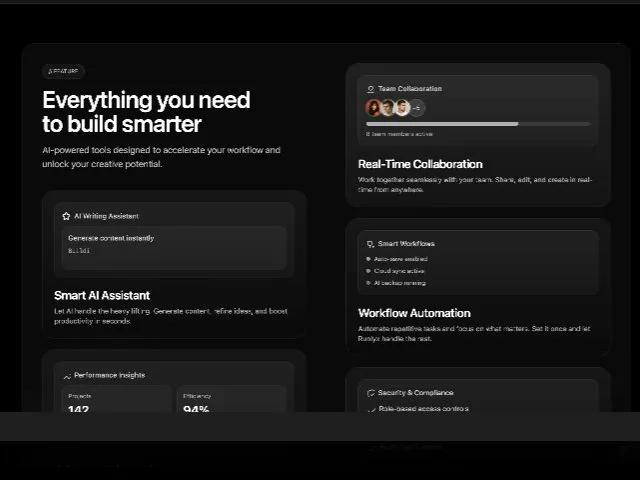
Task: Click the Real-Time Collaboration heading
Action: pyautogui.click(x=420, y=164)
